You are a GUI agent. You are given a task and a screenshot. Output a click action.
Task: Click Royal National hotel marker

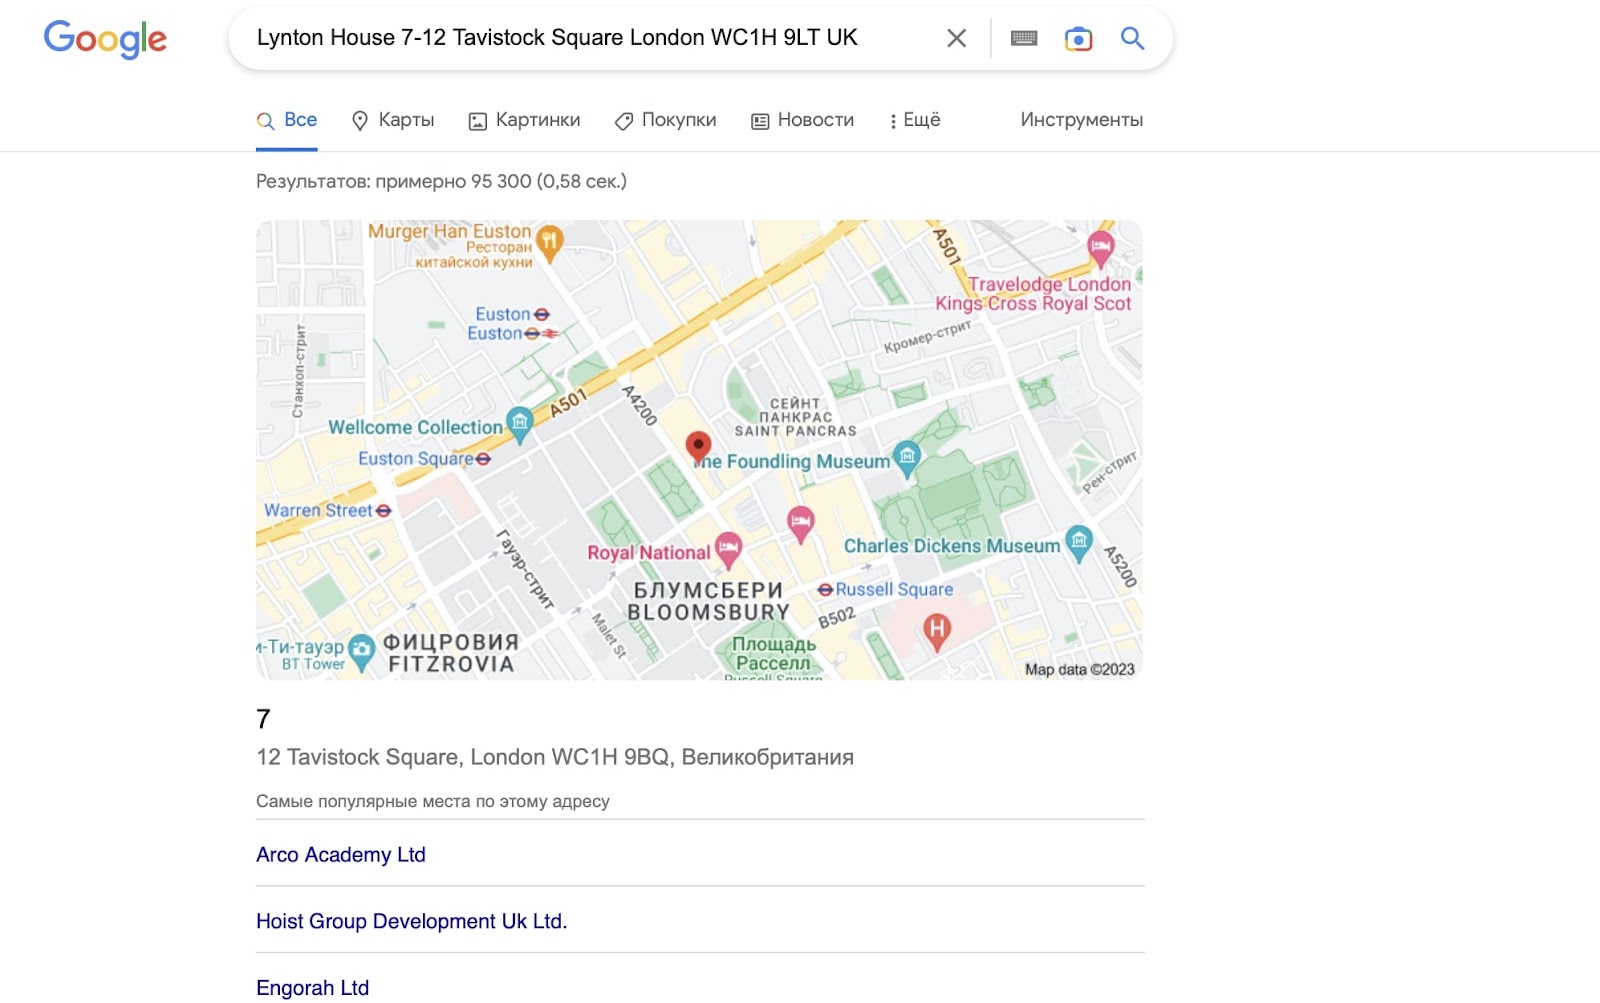click(728, 548)
